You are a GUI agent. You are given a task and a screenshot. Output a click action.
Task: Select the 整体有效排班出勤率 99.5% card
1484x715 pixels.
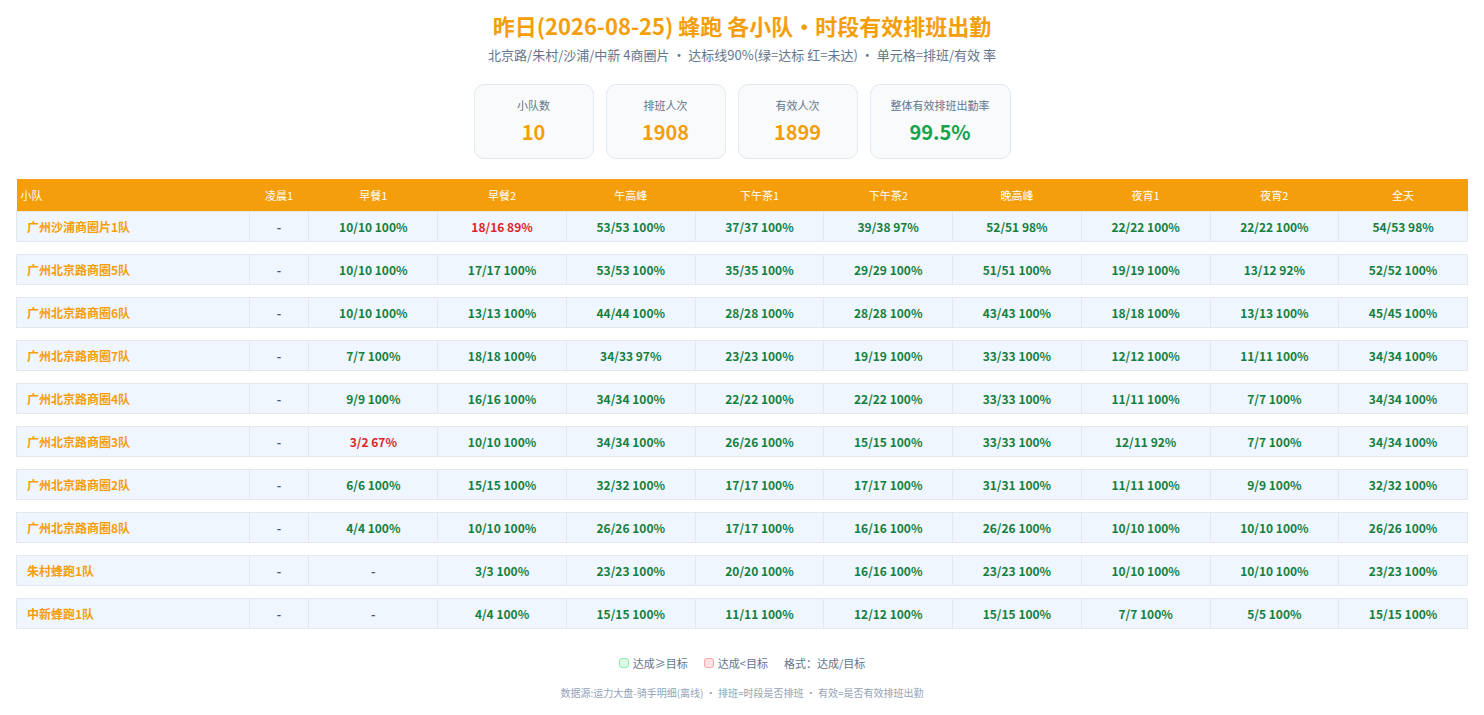940,121
